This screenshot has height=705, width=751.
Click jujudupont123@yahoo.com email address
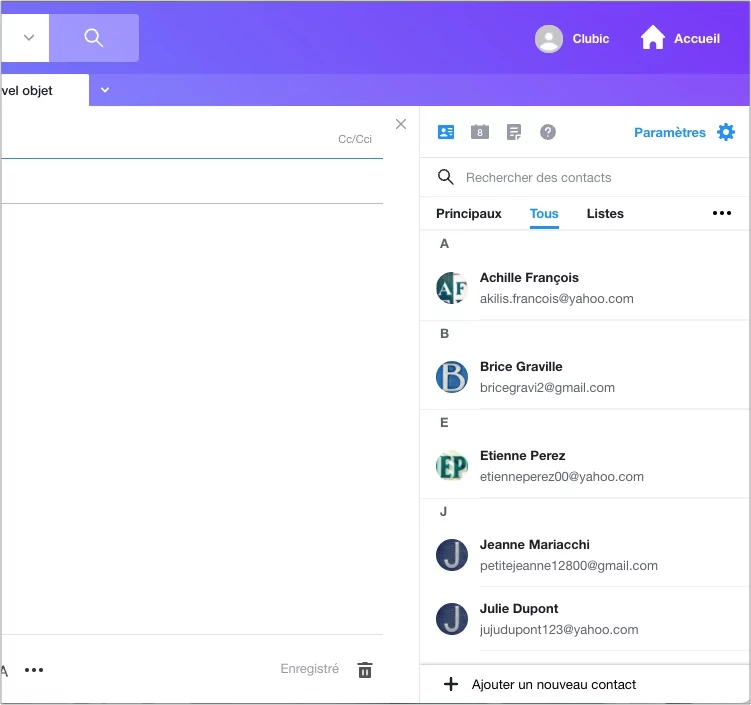559,630
